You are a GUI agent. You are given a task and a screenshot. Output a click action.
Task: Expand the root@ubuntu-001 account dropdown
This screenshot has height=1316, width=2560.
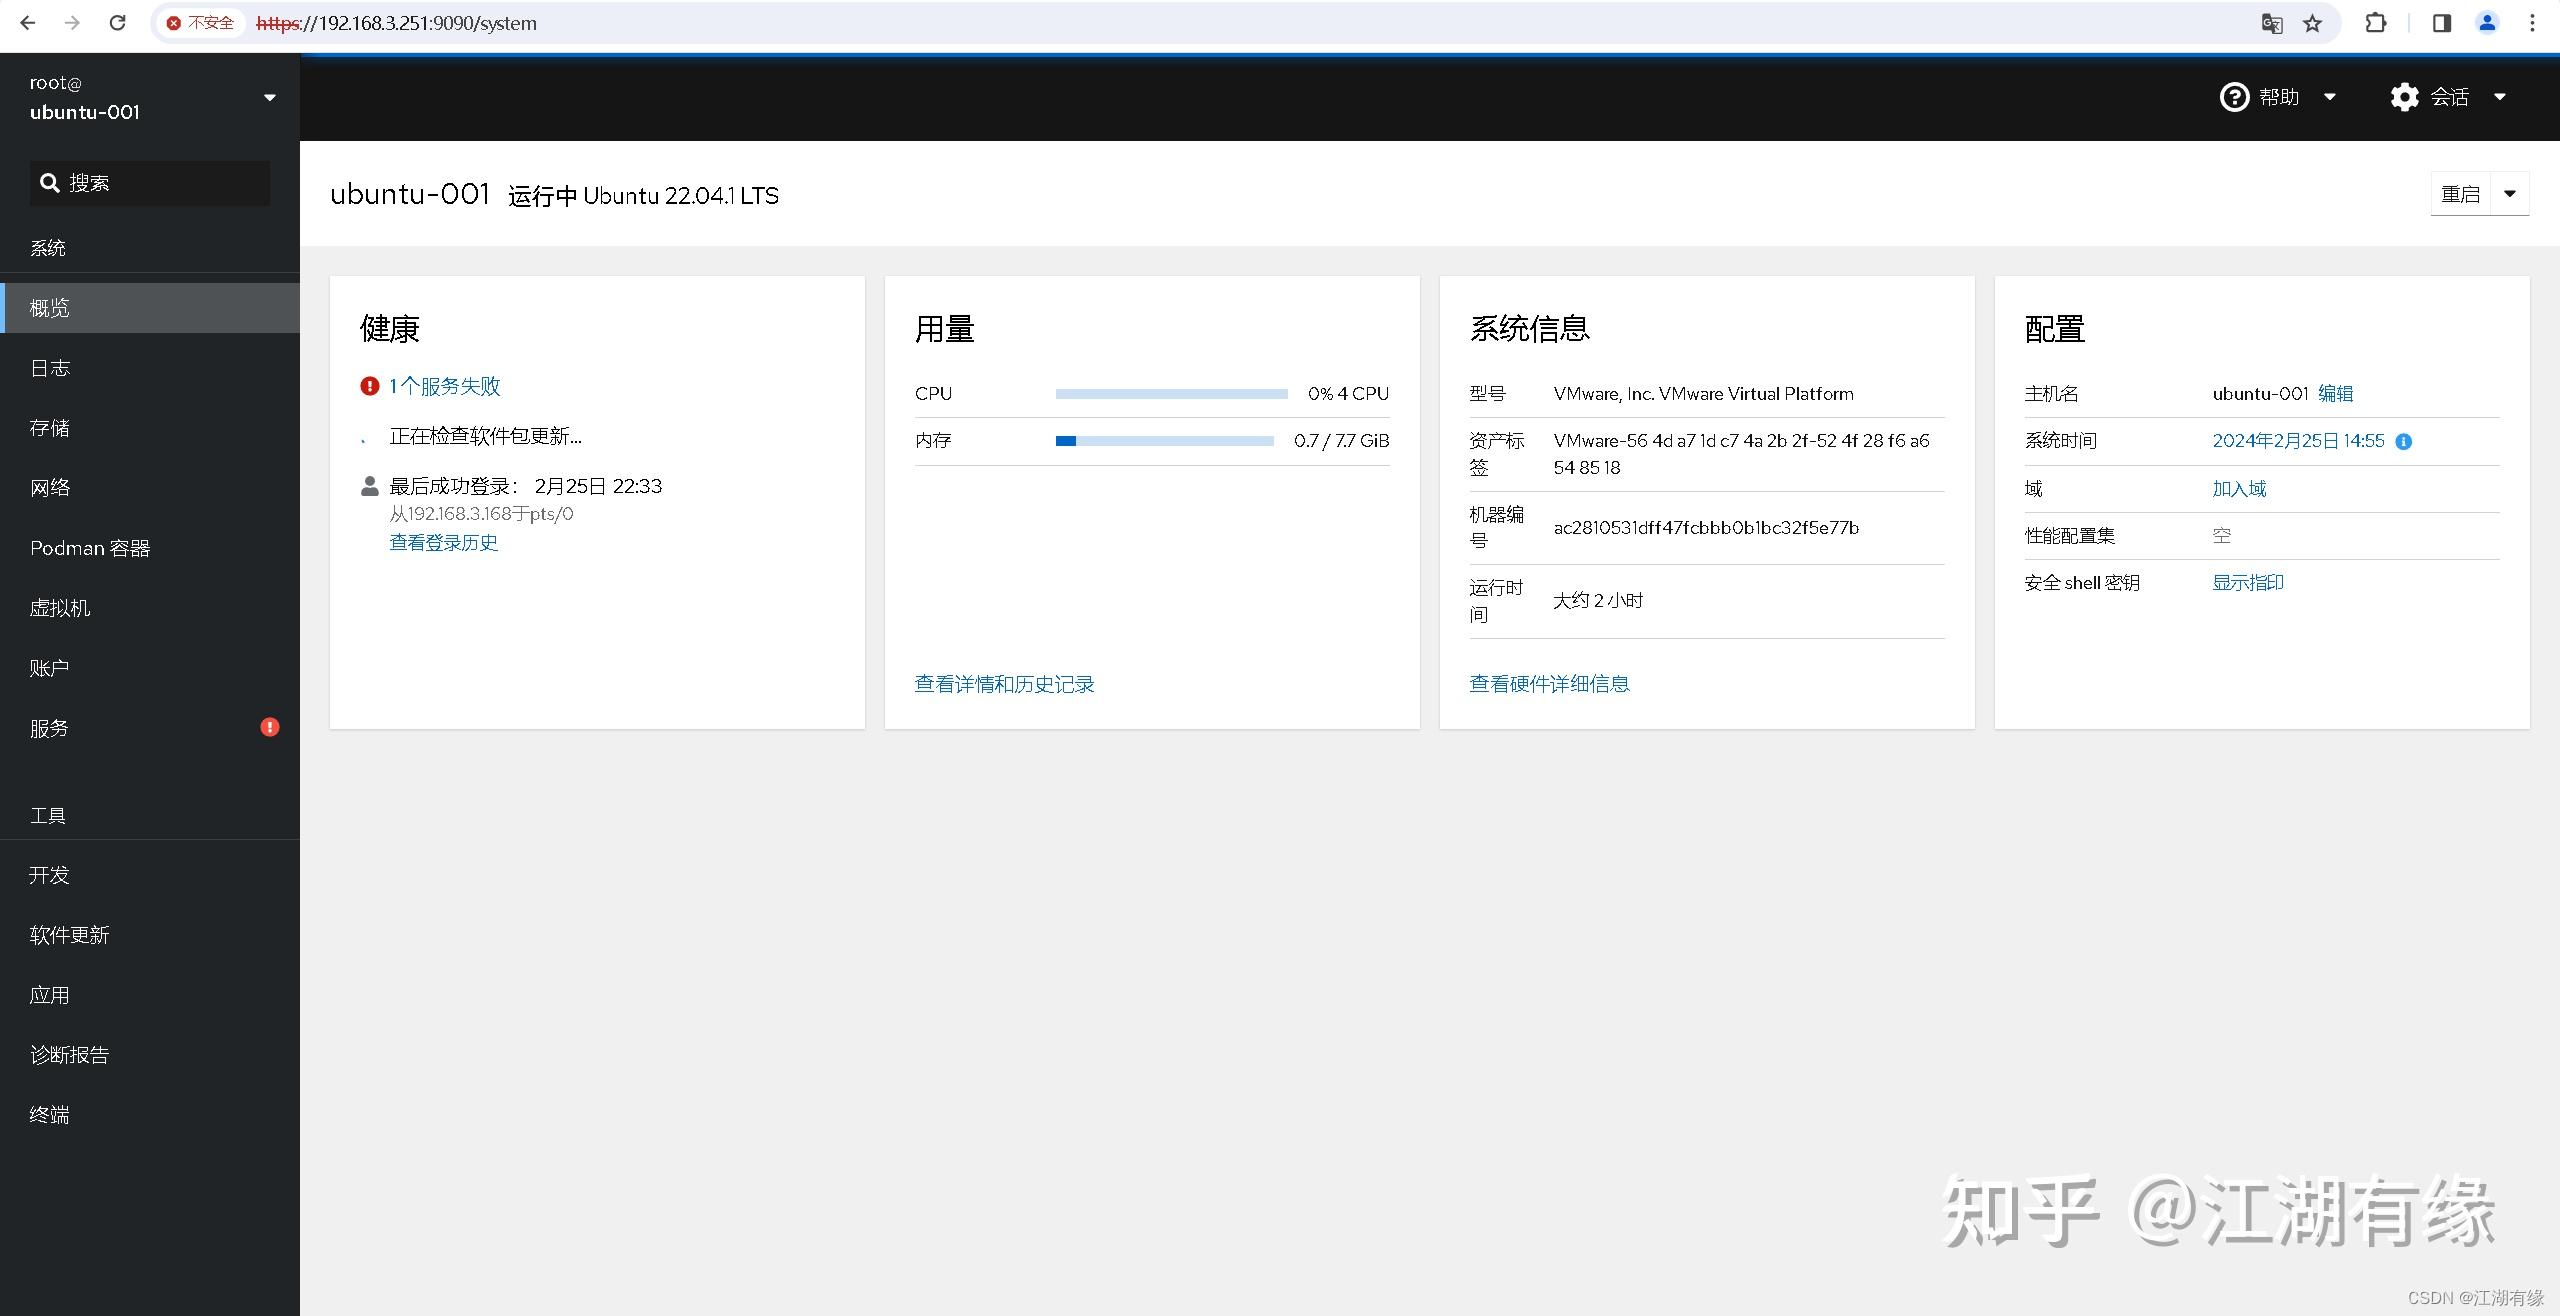pyautogui.click(x=268, y=96)
